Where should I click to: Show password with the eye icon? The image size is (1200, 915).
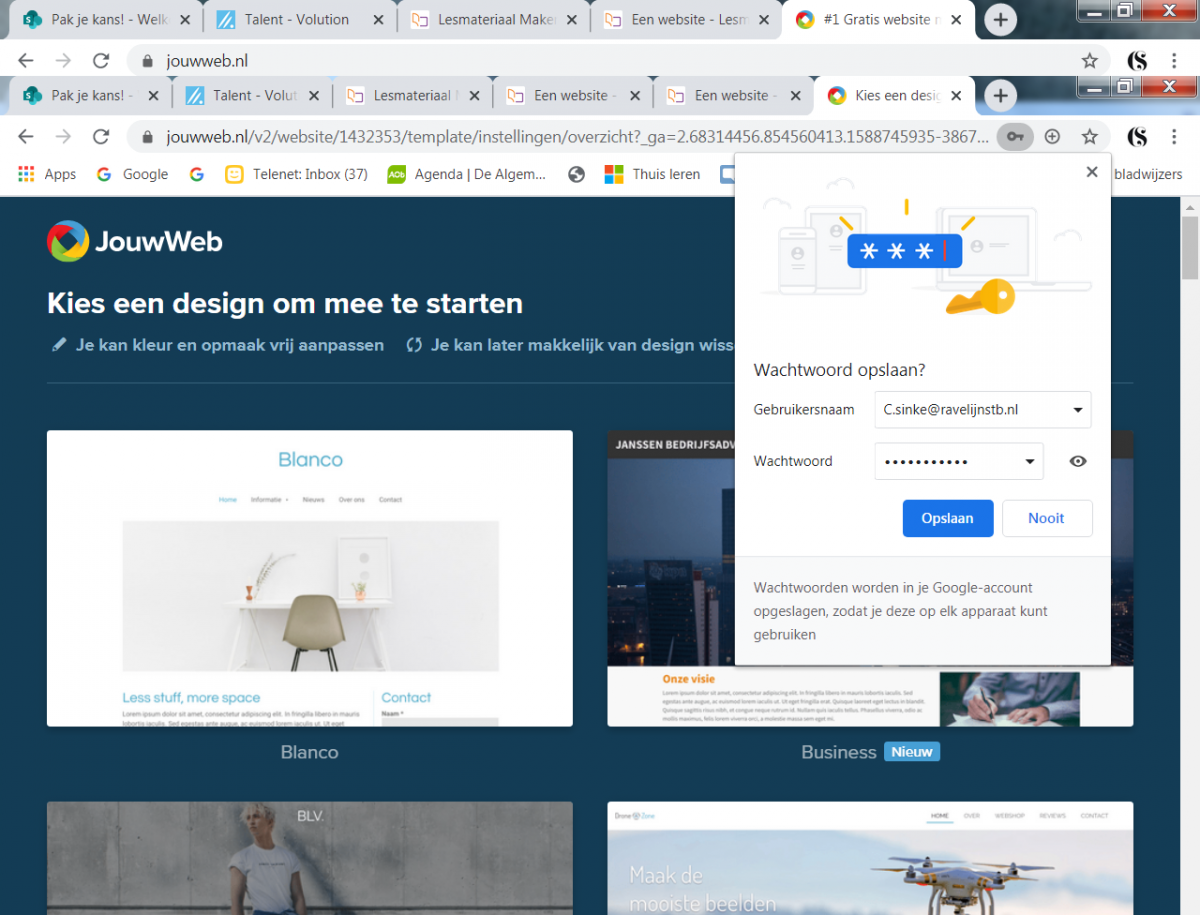[1078, 461]
